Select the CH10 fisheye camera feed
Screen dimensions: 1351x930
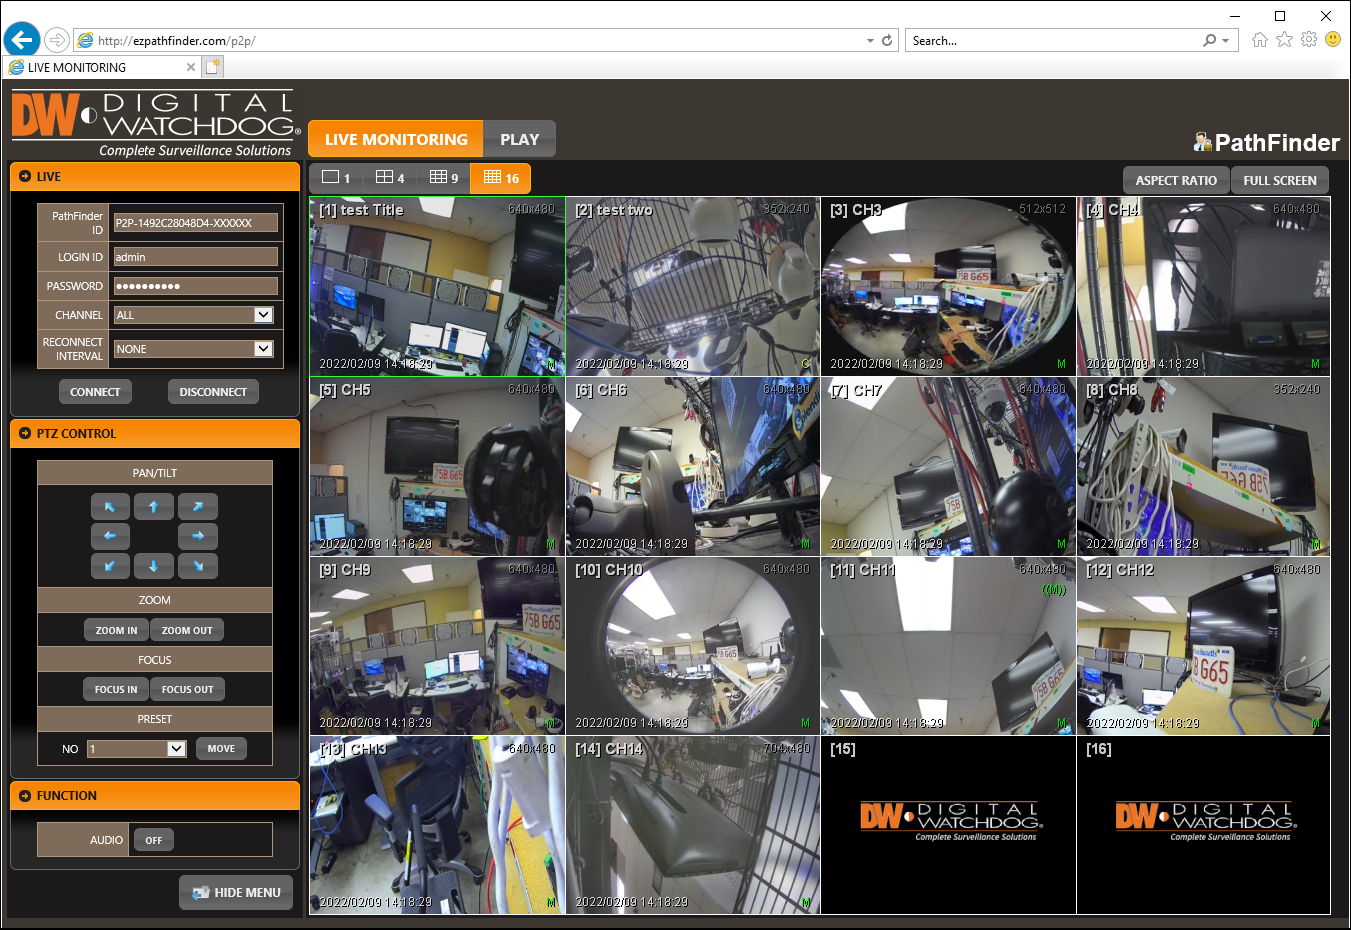pos(692,646)
